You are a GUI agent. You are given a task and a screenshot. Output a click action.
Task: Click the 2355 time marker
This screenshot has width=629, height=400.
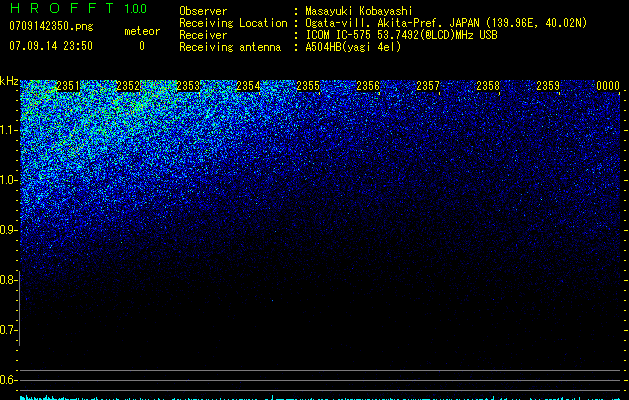[x=308, y=86]
